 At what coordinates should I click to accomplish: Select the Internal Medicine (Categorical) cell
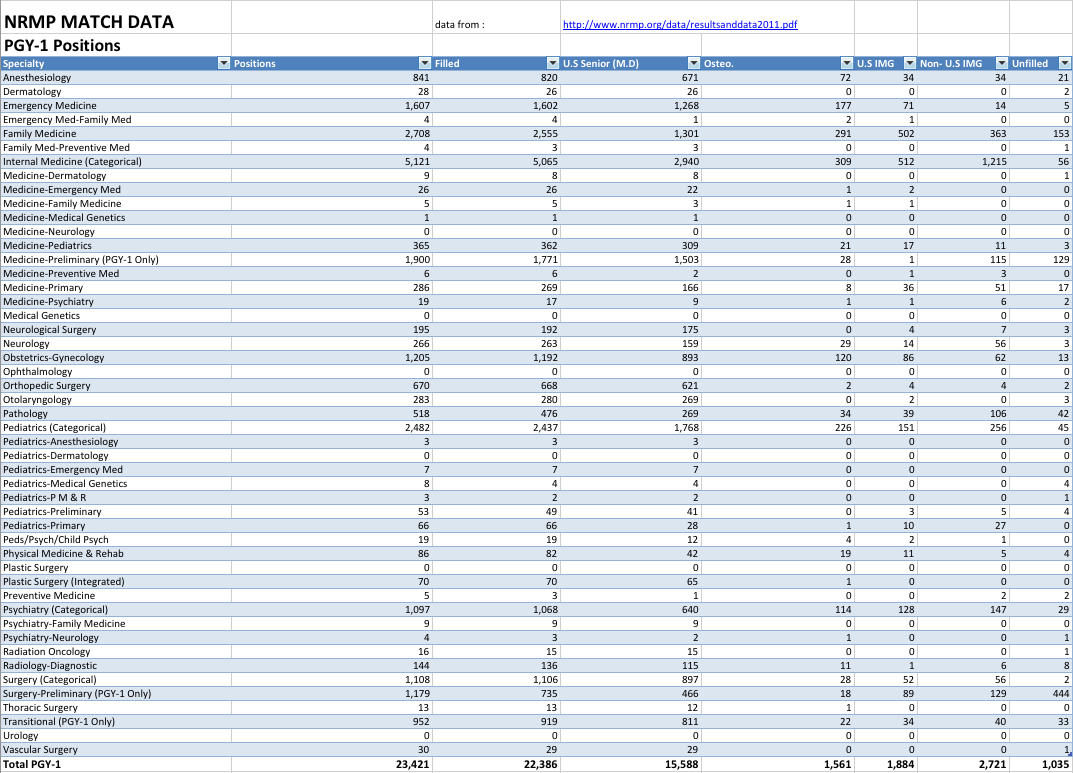click(116, 162)
